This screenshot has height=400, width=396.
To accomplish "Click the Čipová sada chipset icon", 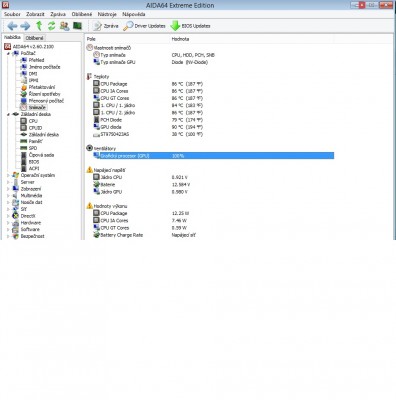I will click(24, 155).
